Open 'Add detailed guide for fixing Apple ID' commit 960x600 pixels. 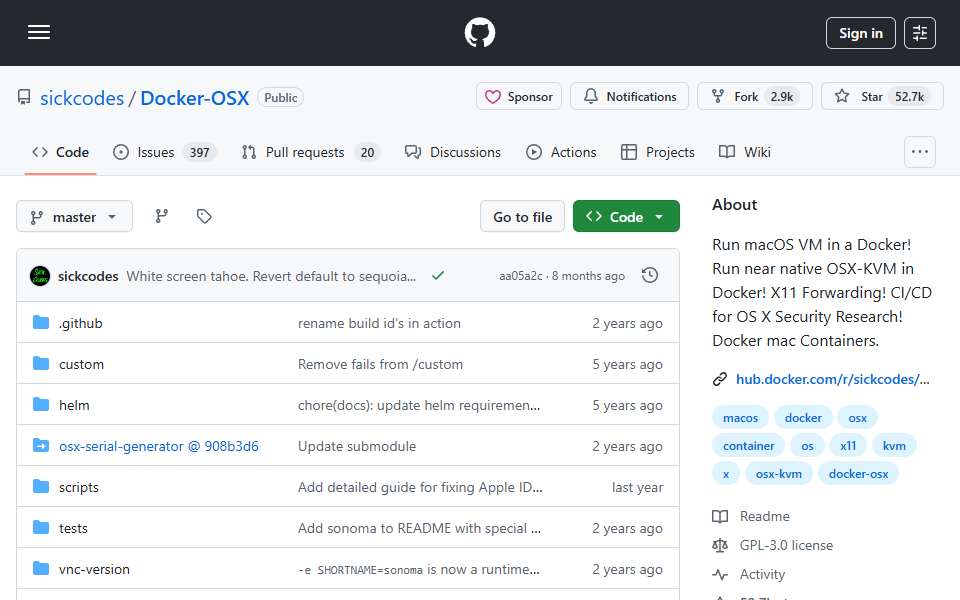(x=420, y=487)
